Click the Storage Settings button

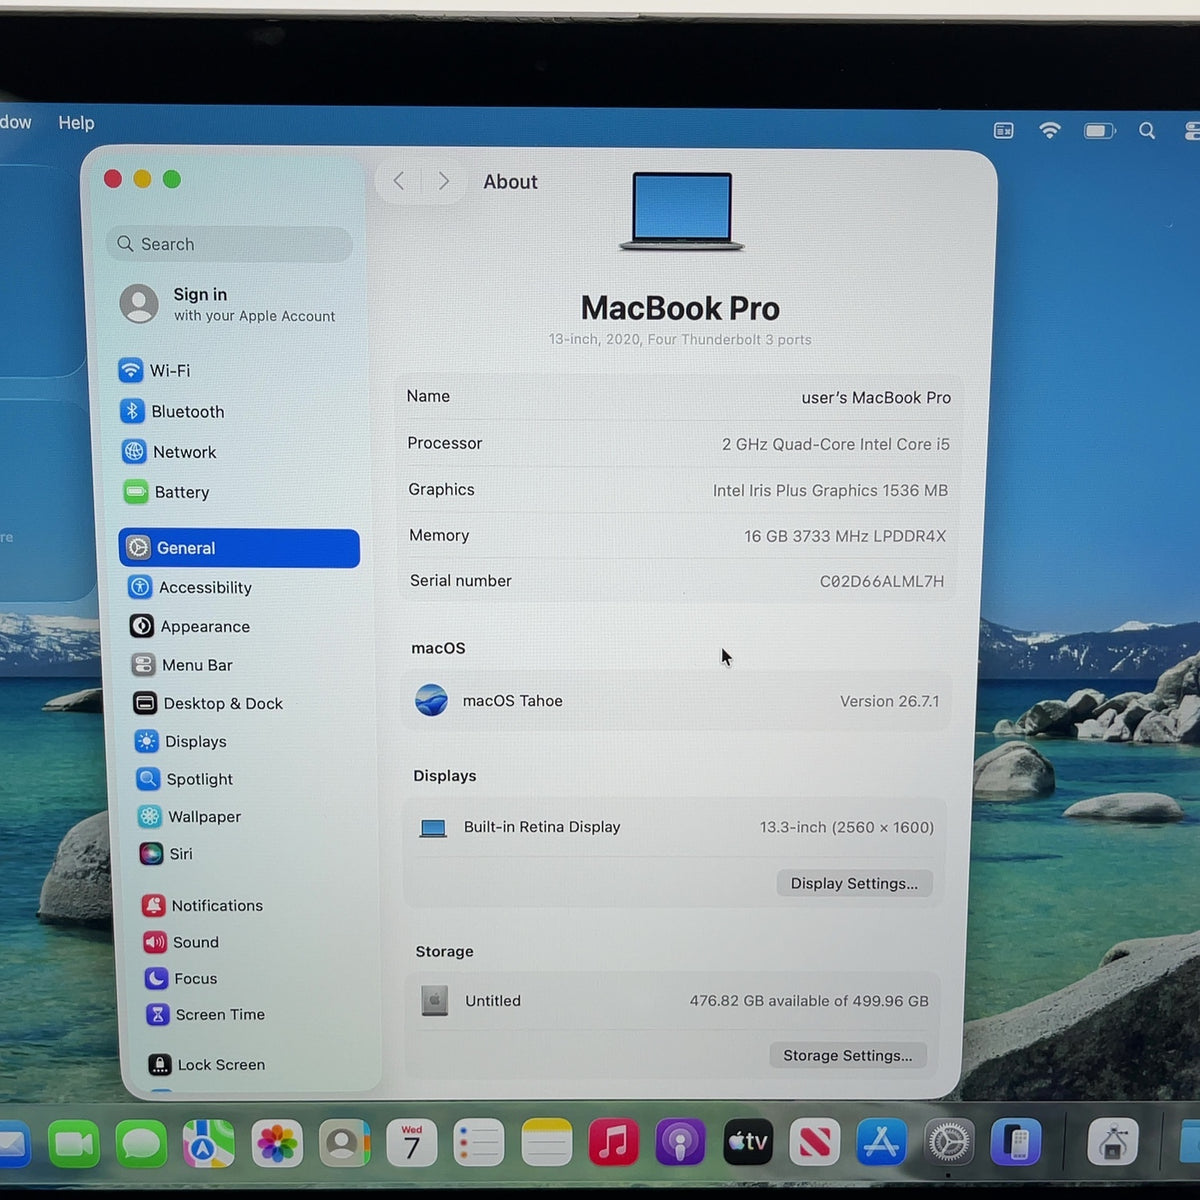click(x=847, y=1055)
